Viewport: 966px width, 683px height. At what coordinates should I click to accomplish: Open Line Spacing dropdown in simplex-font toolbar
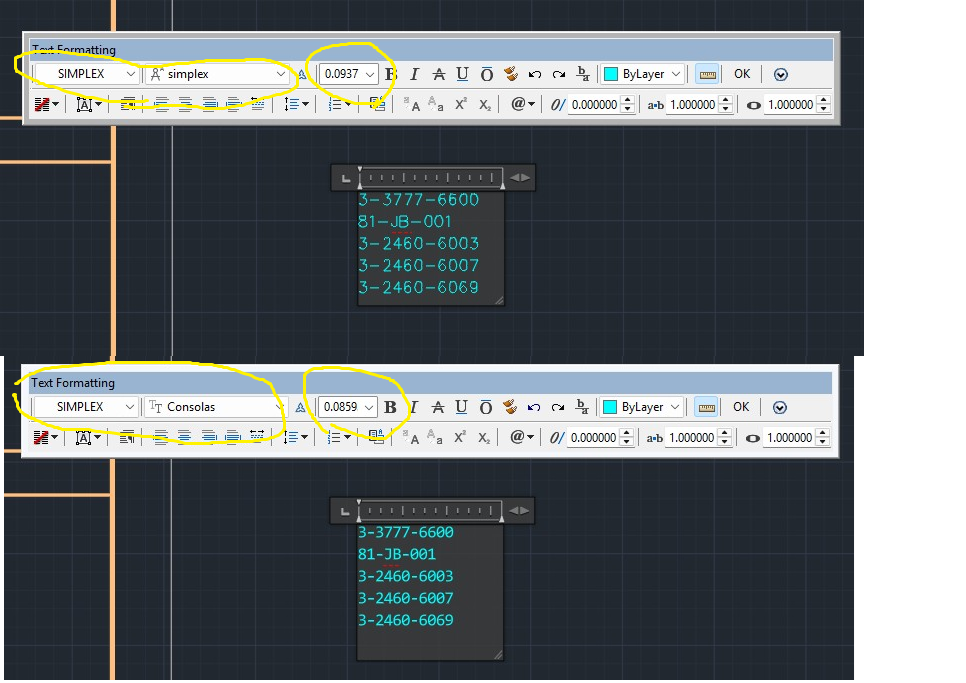coord(296,105)
